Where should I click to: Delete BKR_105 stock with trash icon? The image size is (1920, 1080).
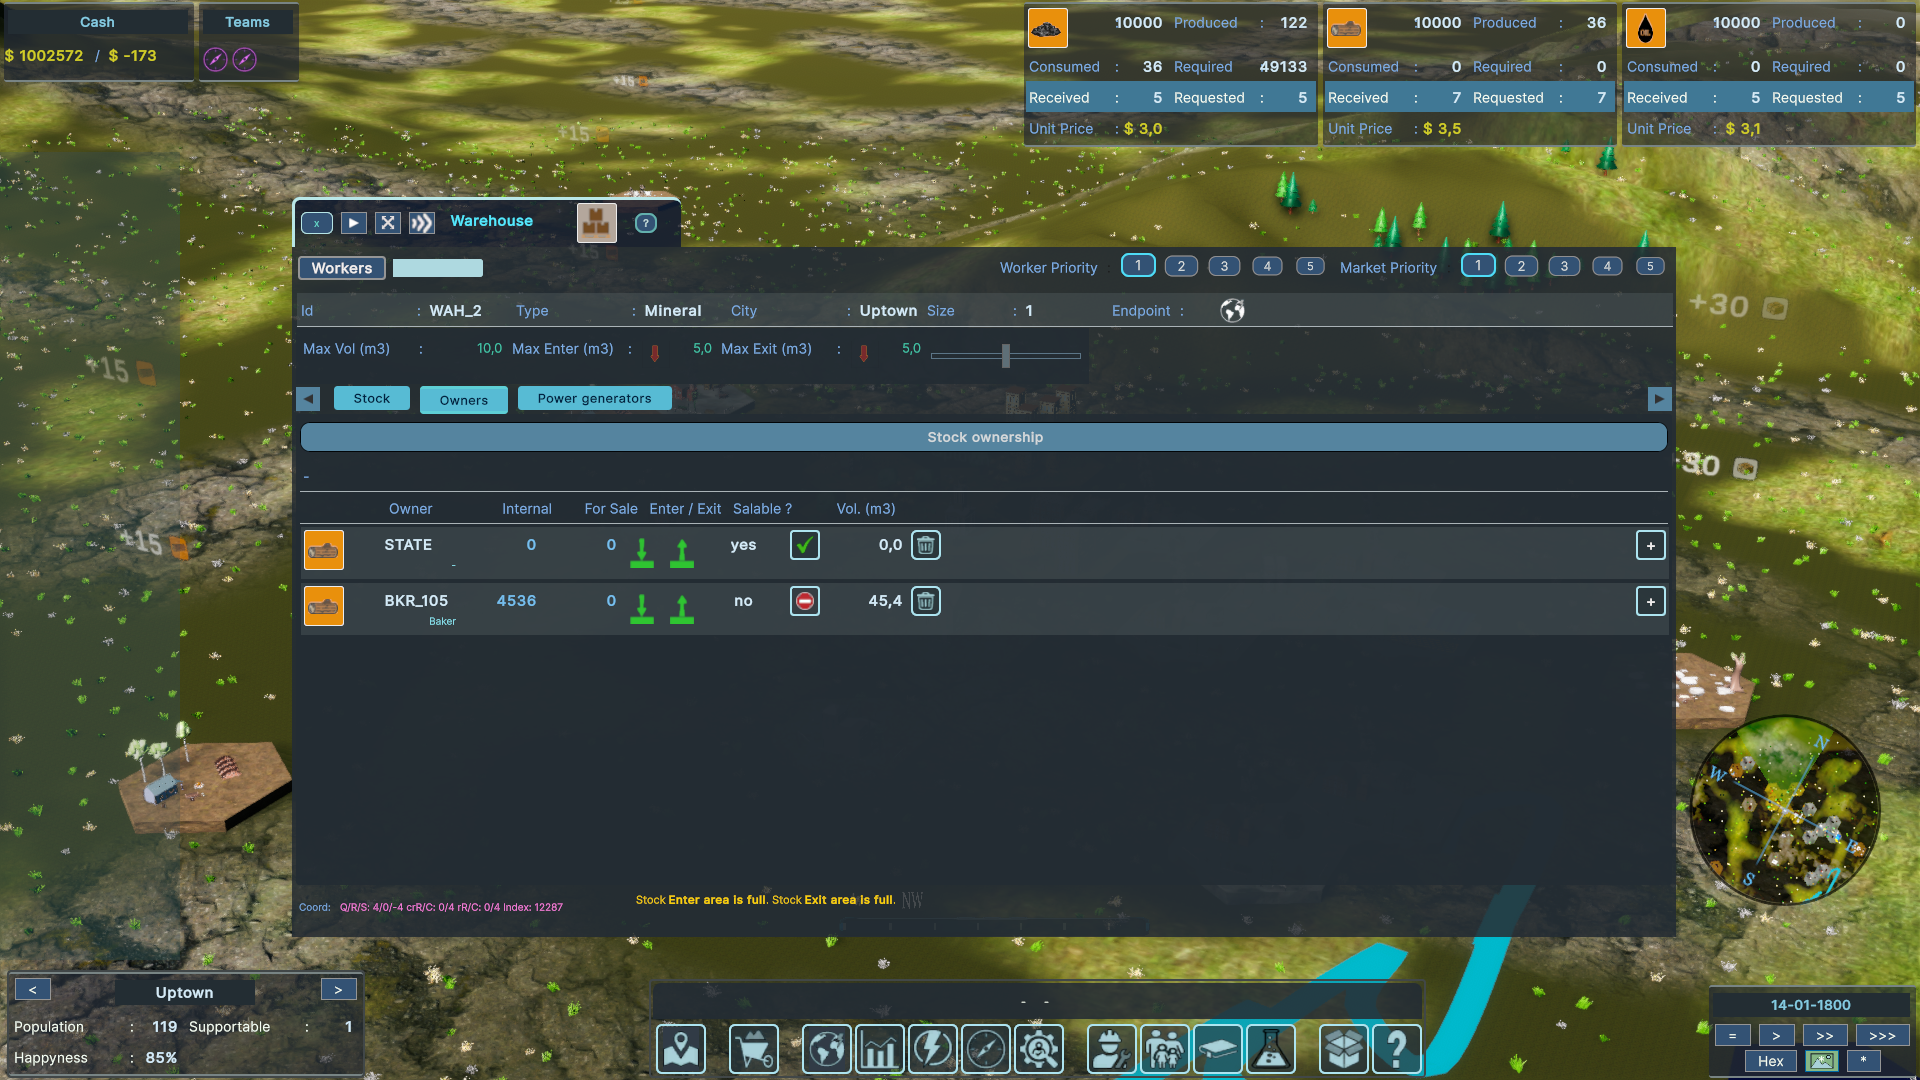click(926, 601)
